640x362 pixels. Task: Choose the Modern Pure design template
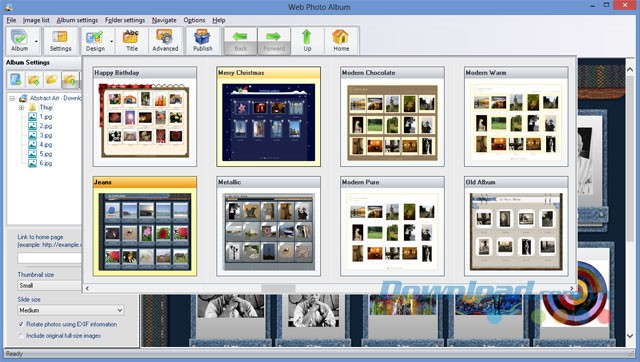[392, 227]
